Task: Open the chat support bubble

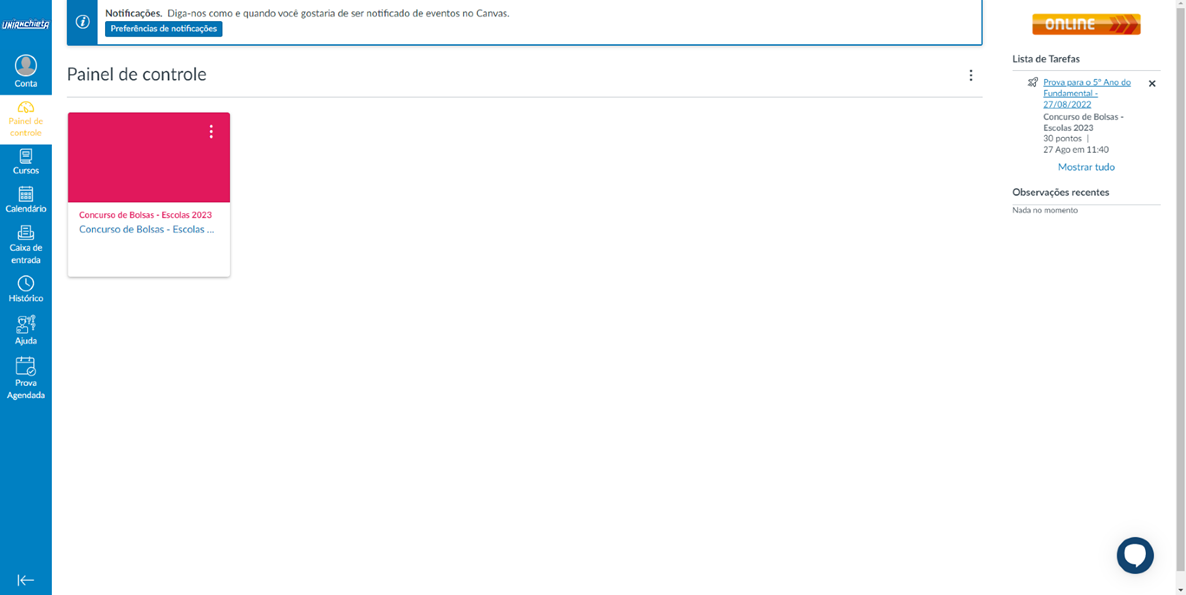Action: (1135, 556)
